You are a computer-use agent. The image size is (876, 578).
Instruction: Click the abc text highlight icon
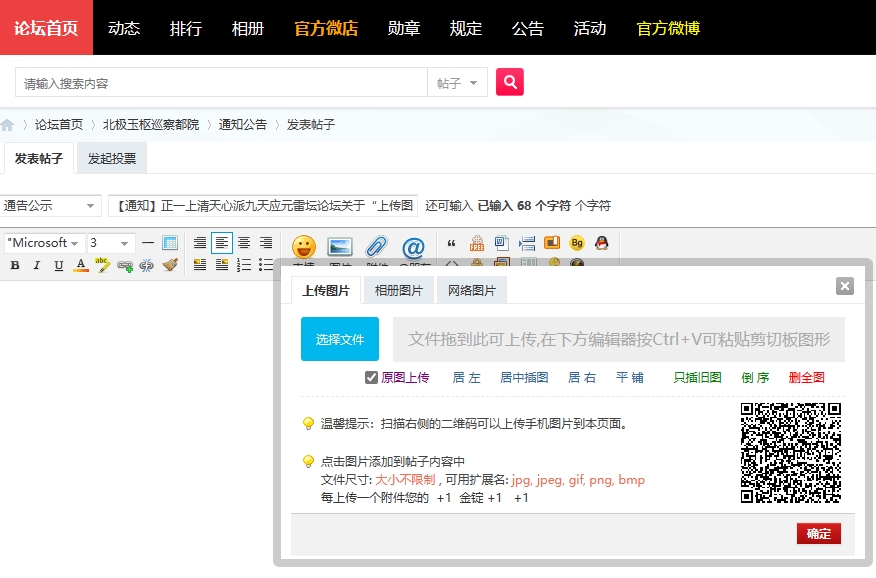tap(102, 265)
